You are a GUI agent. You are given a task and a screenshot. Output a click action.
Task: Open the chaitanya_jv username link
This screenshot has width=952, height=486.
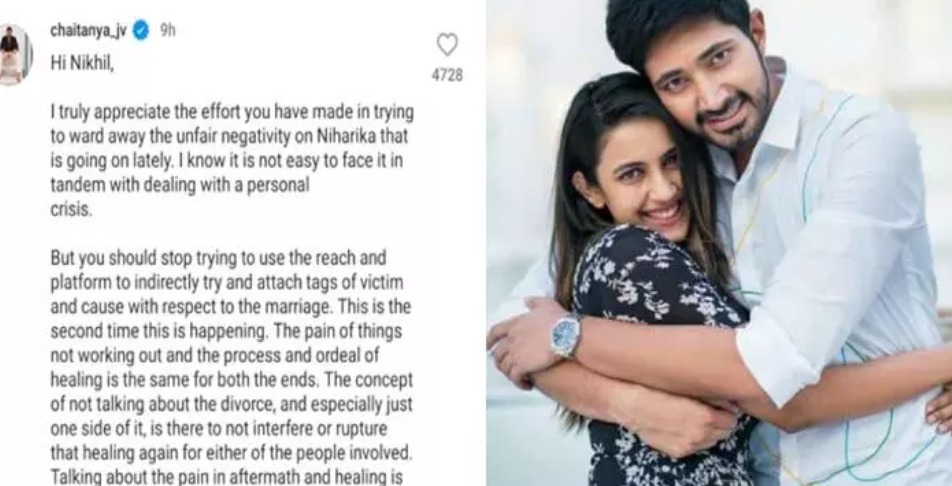click(89, 30)
